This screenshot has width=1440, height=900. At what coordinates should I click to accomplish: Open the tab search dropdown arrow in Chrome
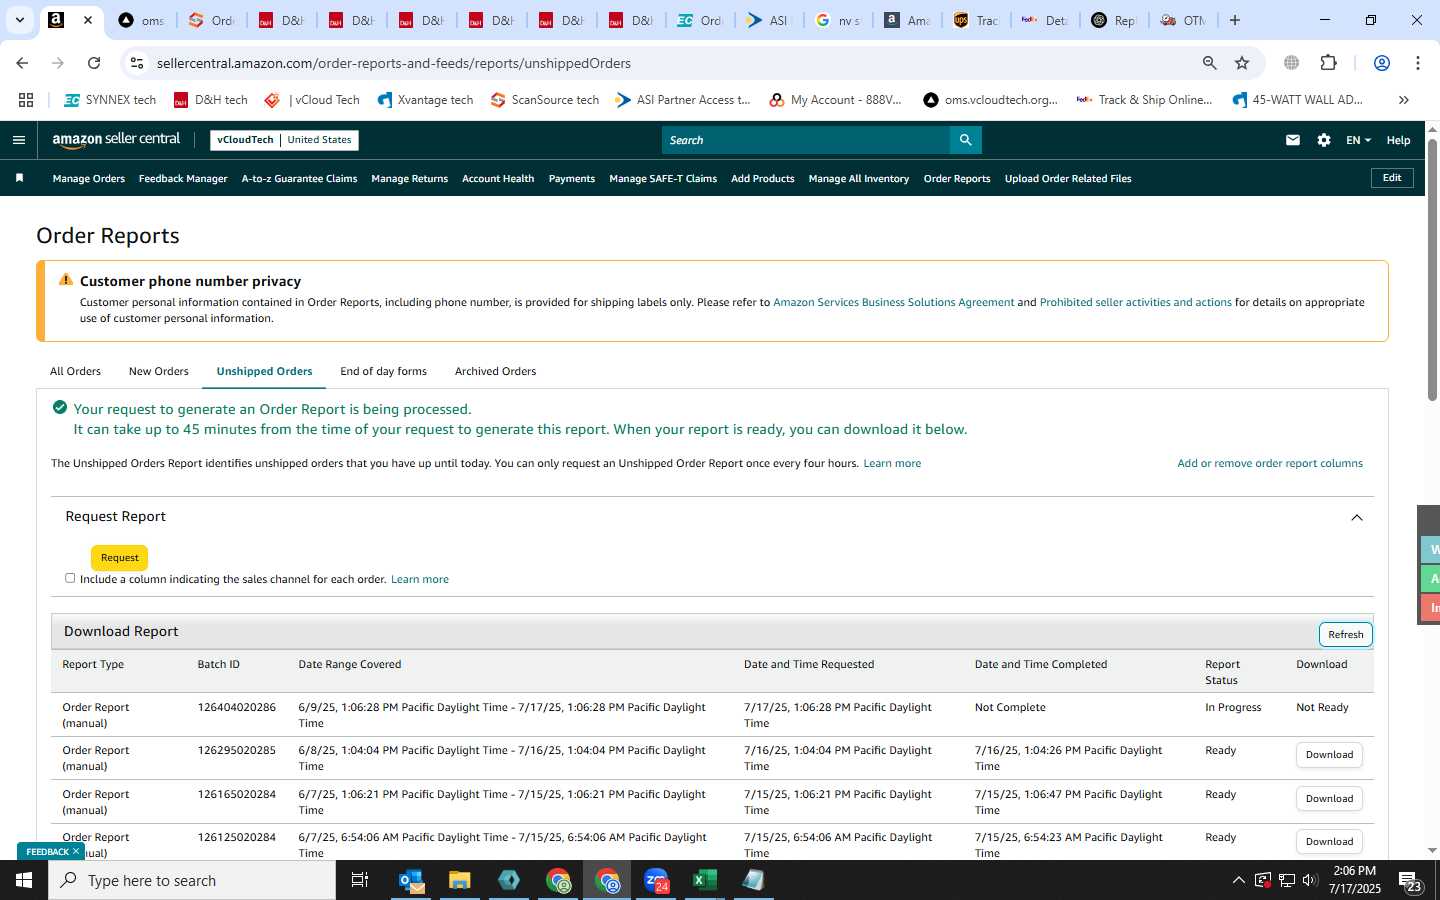pyautogui.click(x=19, y=20)
